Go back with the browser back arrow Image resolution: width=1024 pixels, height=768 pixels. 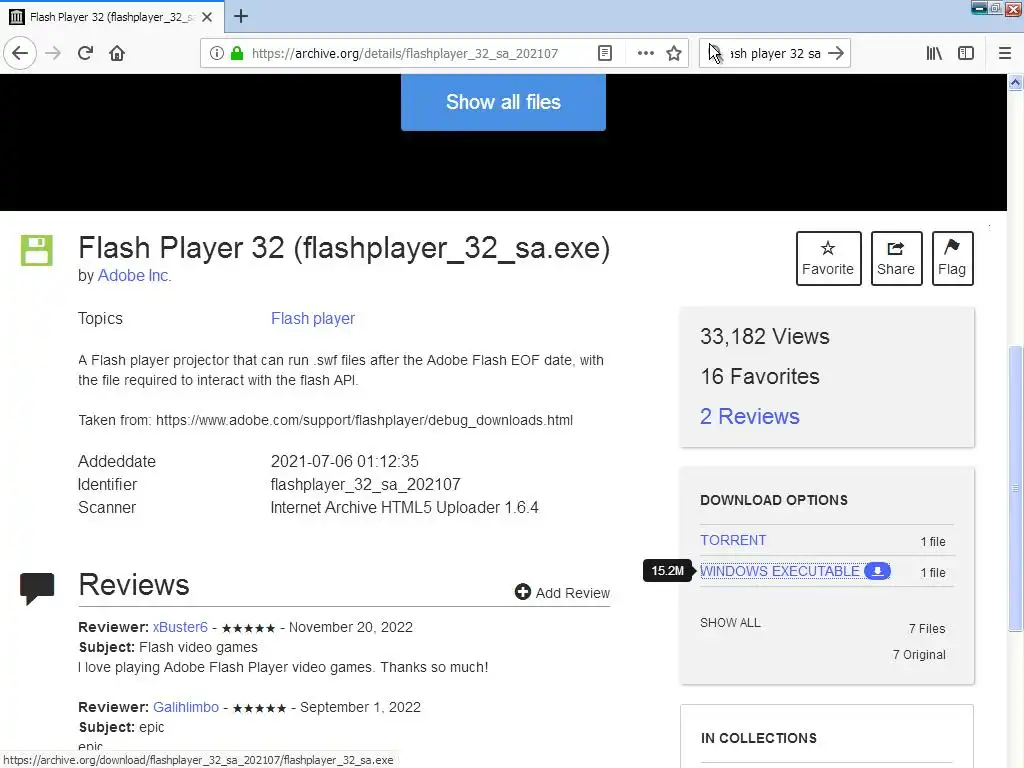click(x=20, y=53)
